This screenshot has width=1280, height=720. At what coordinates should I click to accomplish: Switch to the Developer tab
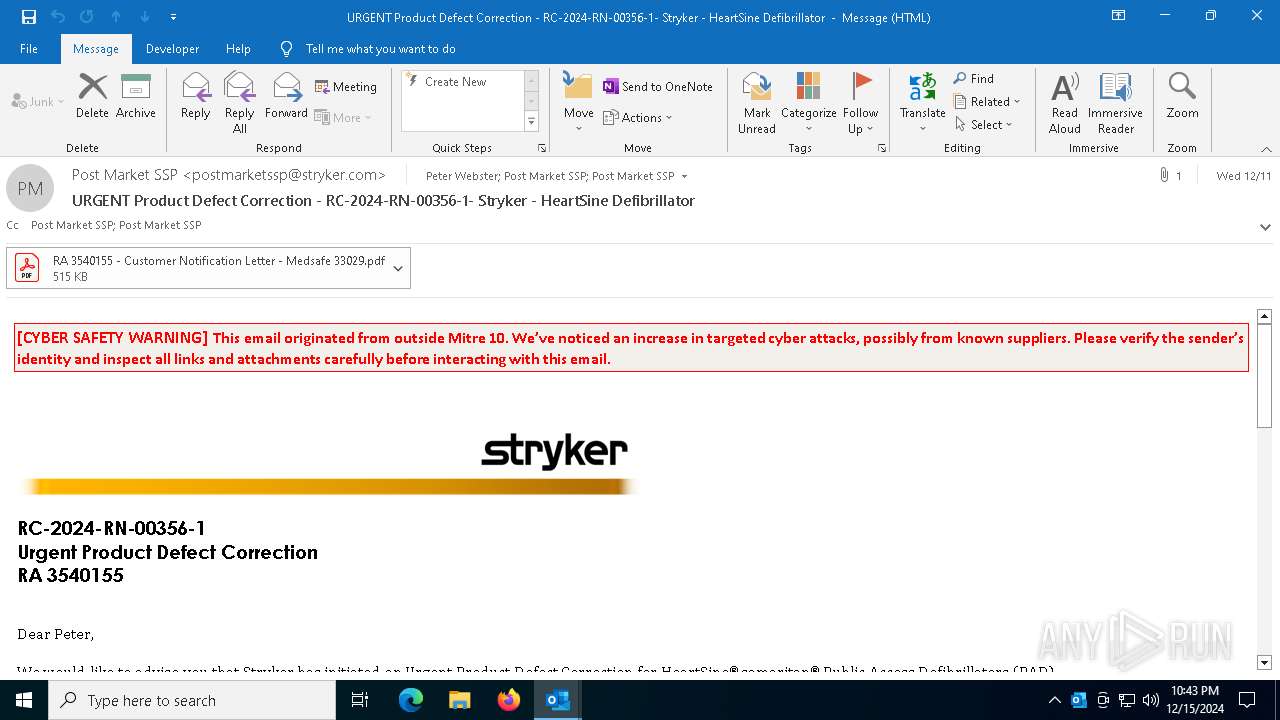tap(172, 48)
